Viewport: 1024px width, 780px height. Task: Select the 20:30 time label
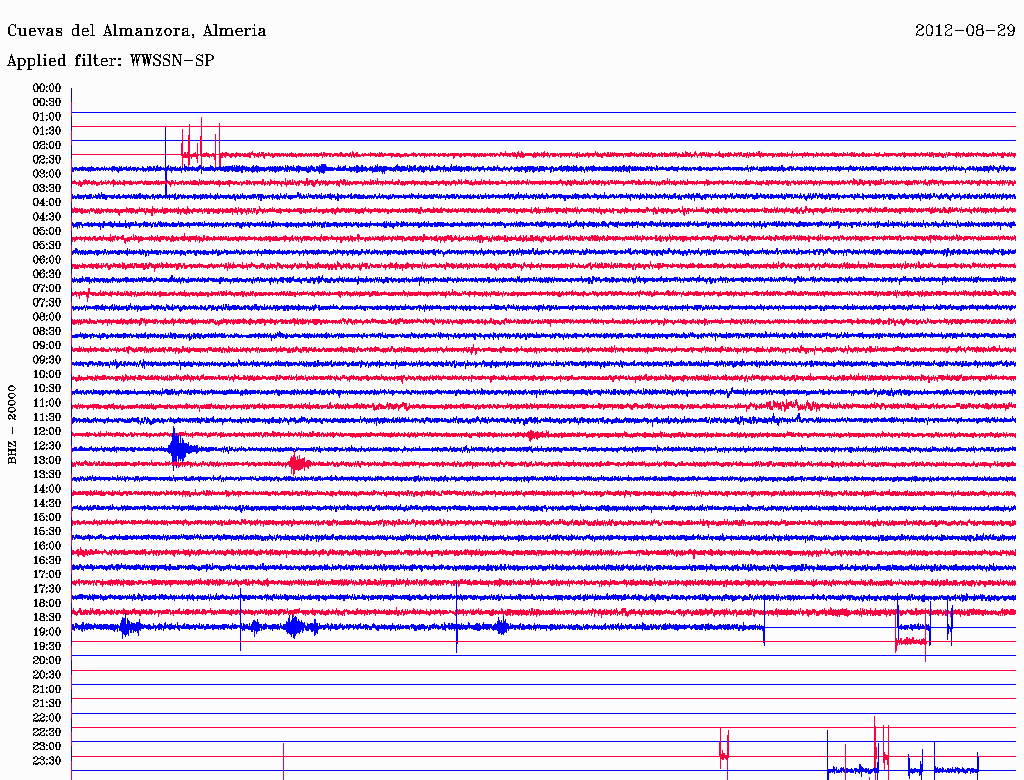click(47, 675)
